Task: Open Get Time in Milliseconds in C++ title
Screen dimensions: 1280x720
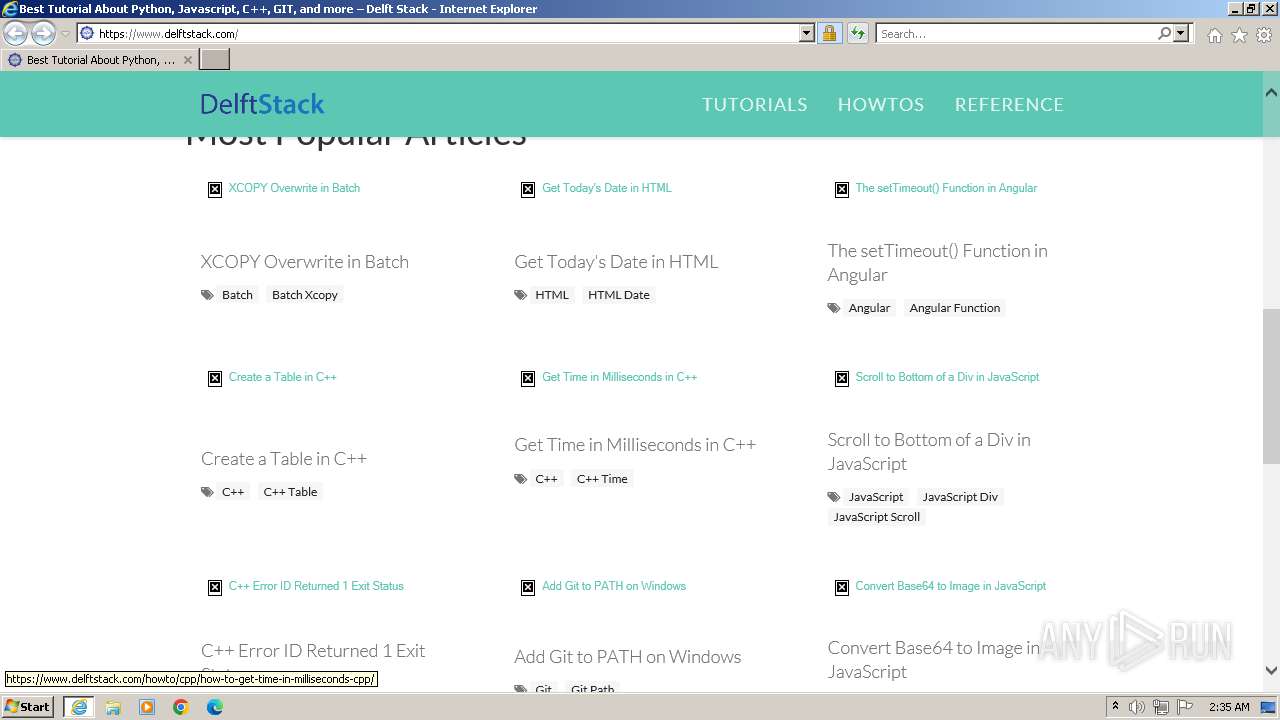Action: pyautogui.click(x=635, y=444)
